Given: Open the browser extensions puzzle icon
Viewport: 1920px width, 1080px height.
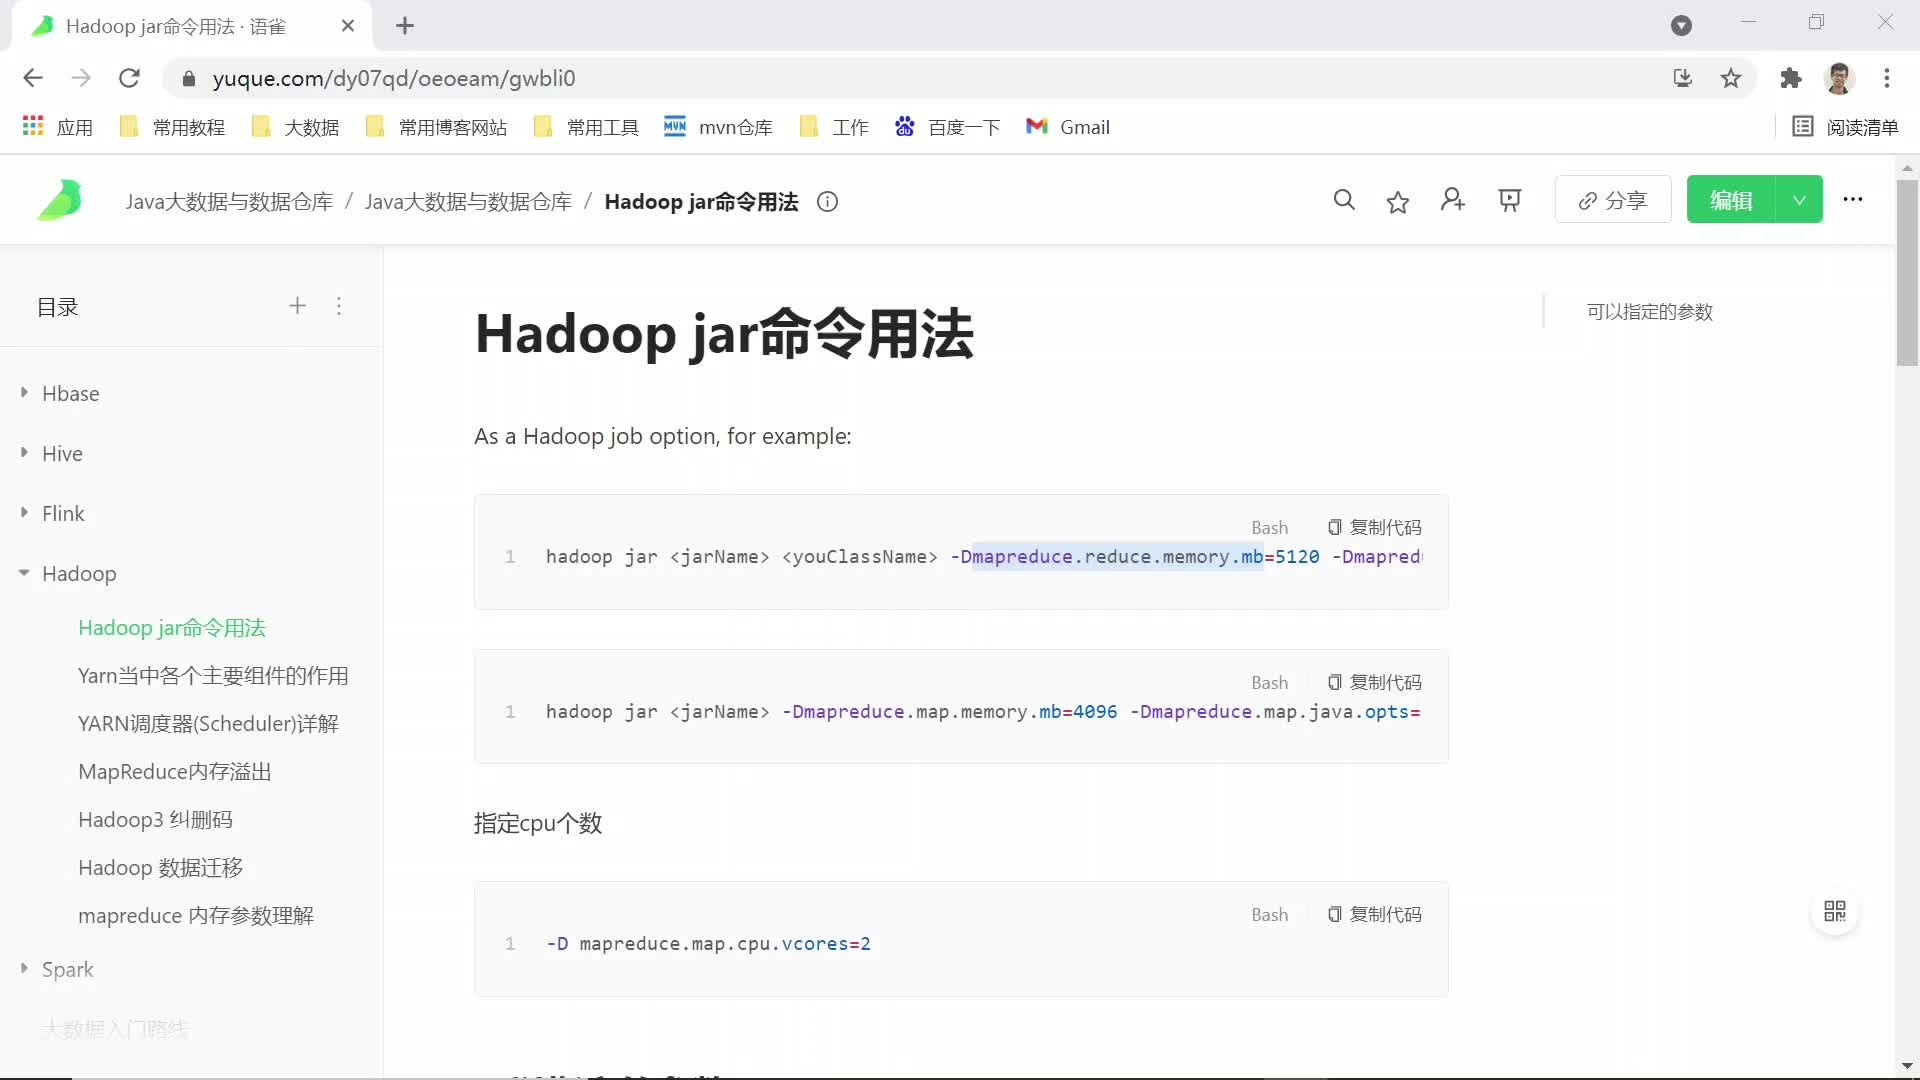Looking at the screenshot, I should [x=1790, y=78].
